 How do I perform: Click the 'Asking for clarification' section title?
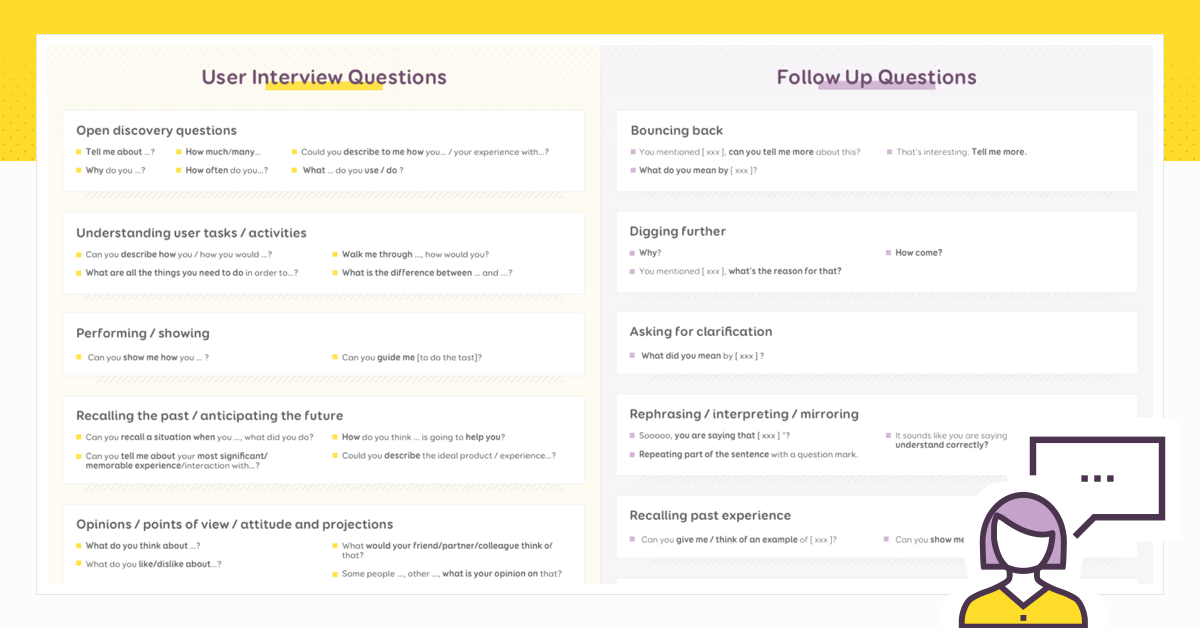click(701, 331)
